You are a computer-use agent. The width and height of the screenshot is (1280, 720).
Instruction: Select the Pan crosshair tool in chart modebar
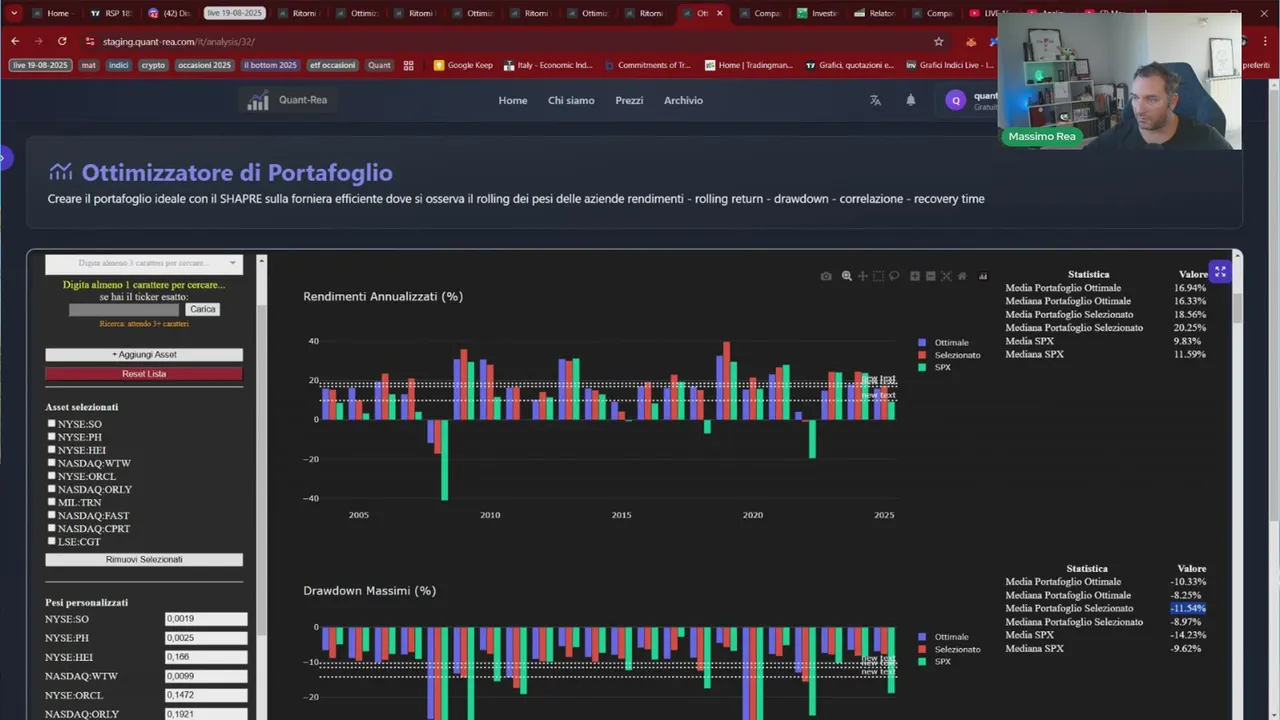(863, 276)
